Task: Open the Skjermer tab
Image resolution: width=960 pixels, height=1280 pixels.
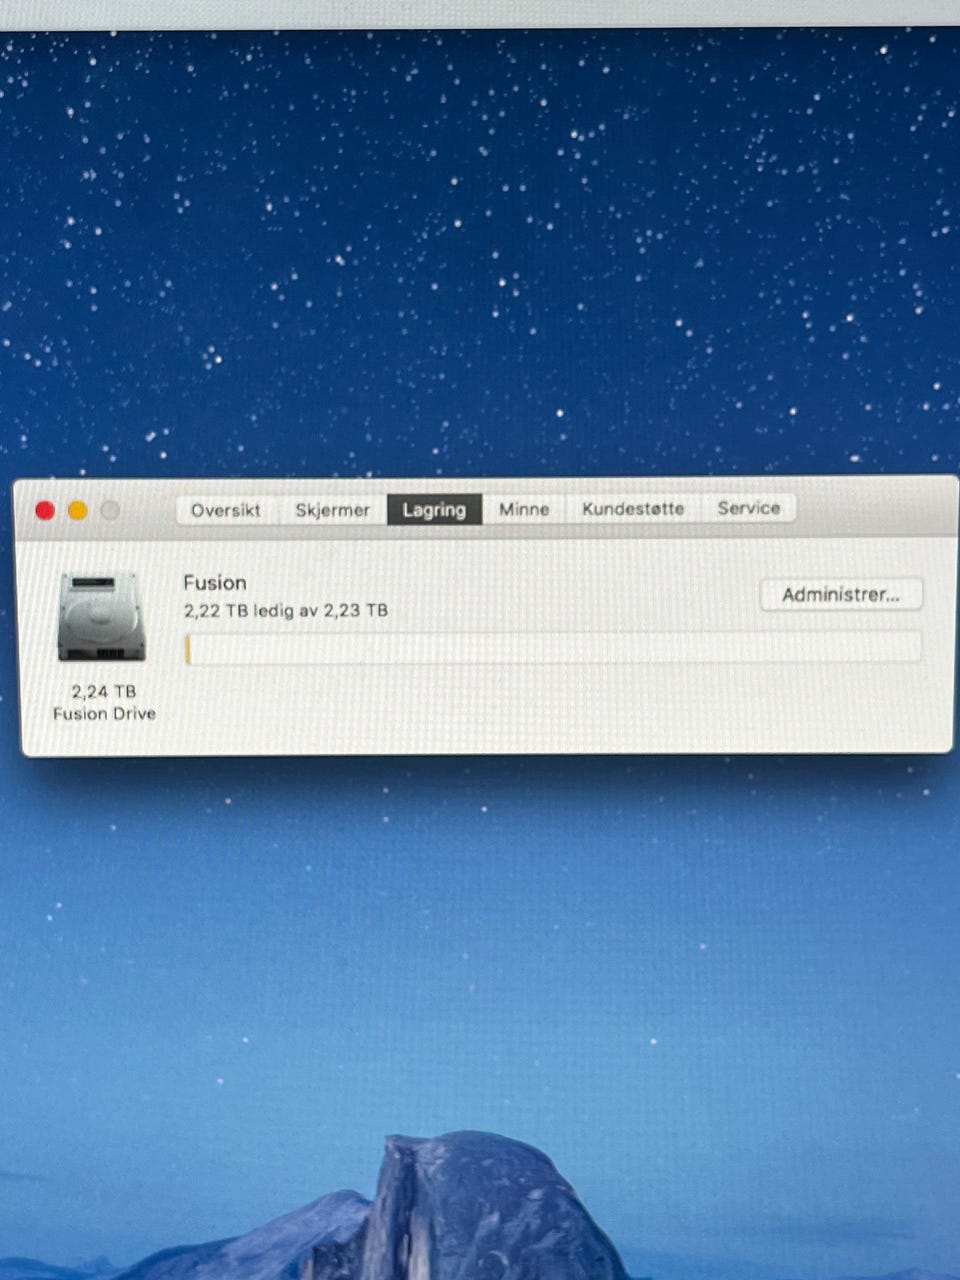Action: pos(332,510)
